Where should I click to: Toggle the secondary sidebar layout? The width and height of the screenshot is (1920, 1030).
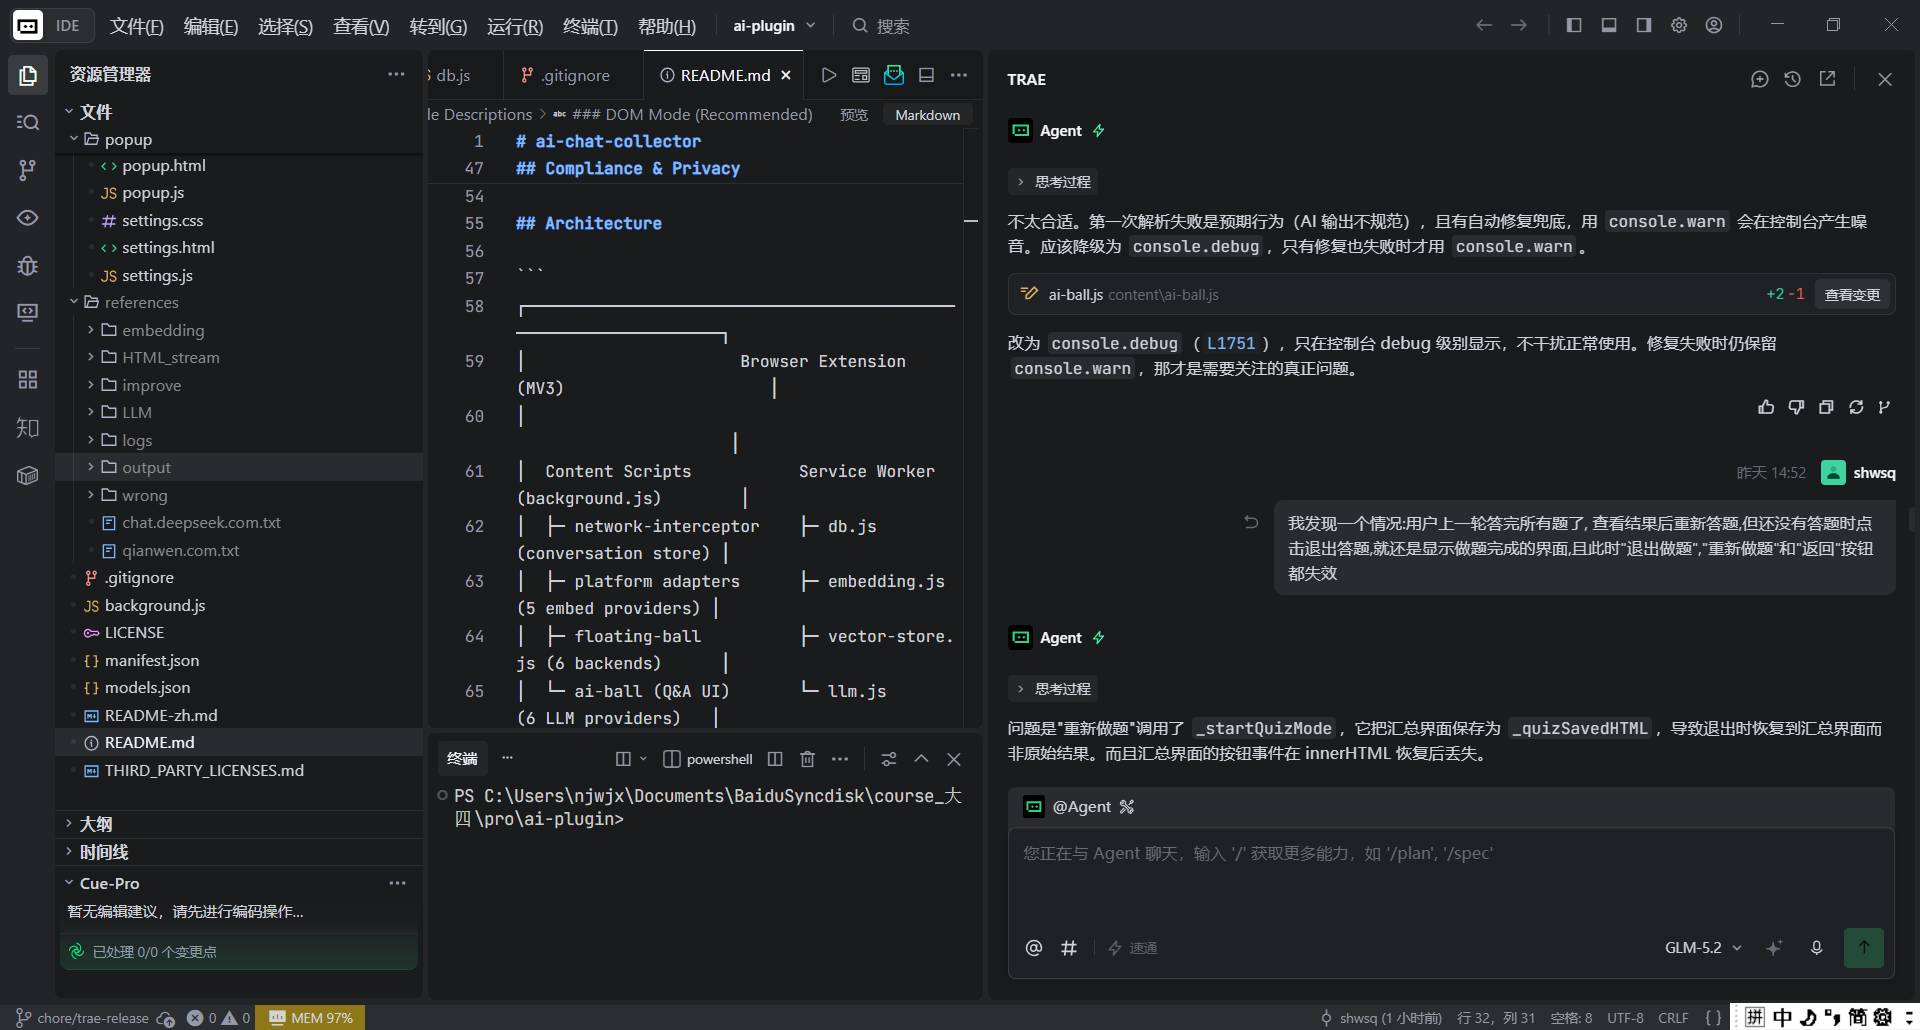[1644, 25]
